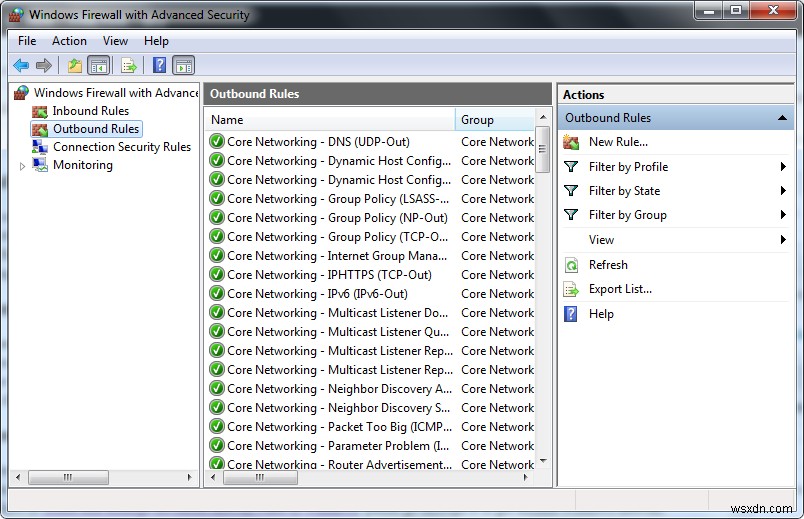The image size is (804, 519).
Task: Click Help link in Actions pane
Action: pos(601,314)
